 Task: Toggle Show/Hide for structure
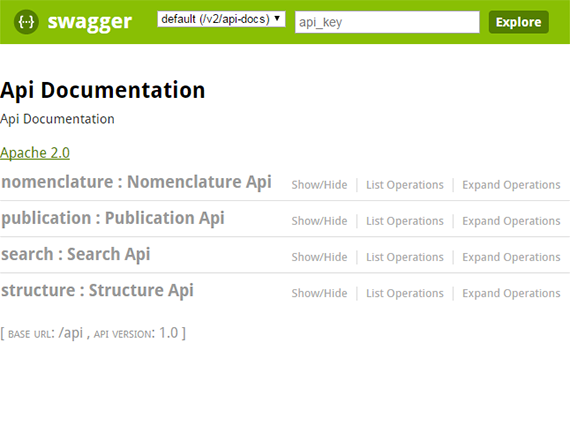click(319, 293)
